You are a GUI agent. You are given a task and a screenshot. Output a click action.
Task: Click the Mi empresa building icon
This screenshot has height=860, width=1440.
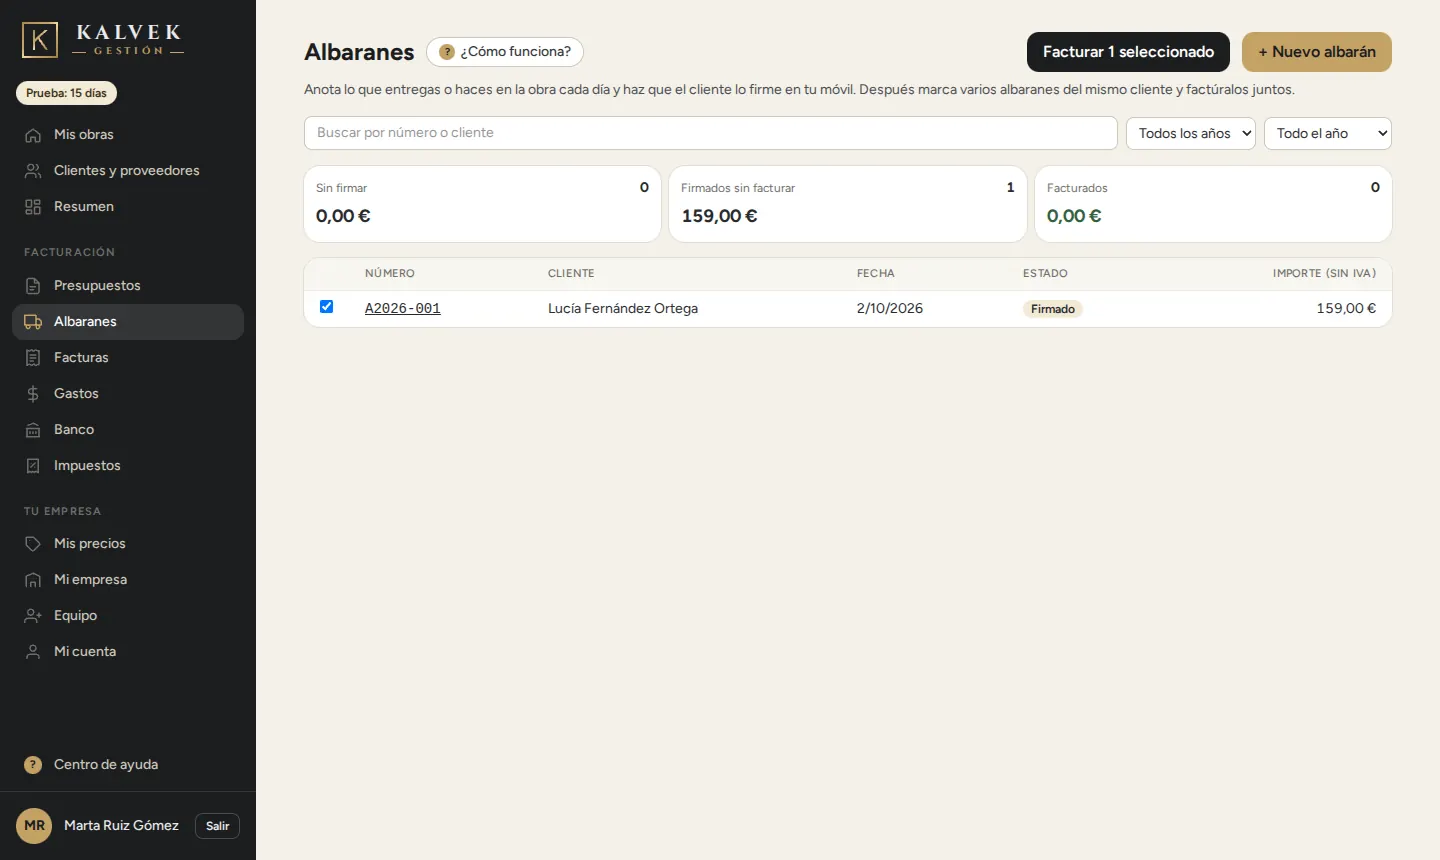33,580
